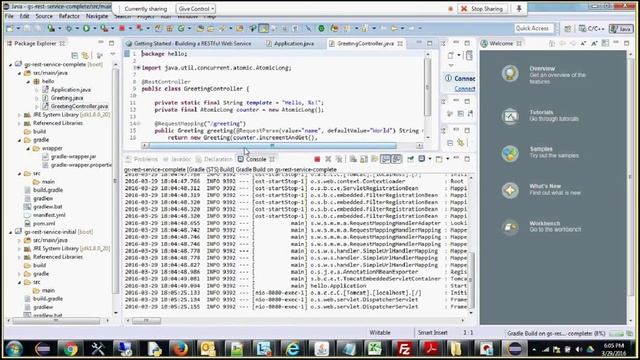
Task: Open Firefox from the taskbar
Action: pos(180,349)
